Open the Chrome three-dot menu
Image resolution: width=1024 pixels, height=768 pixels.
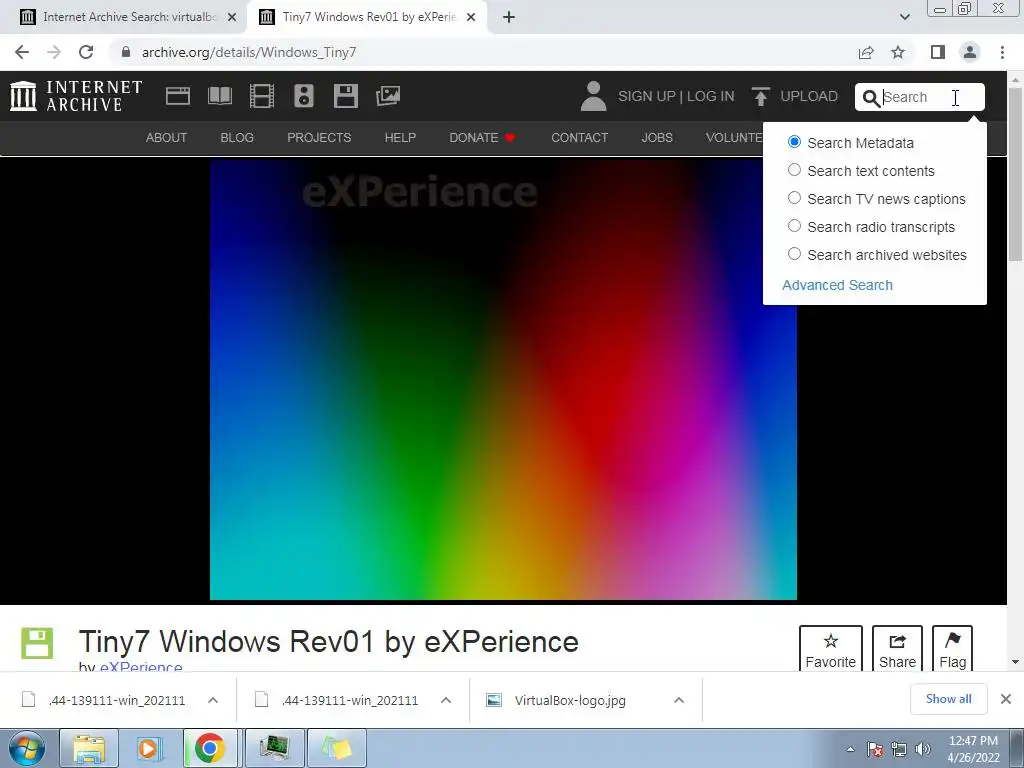pyautogui.click(x=1002, y=52)
